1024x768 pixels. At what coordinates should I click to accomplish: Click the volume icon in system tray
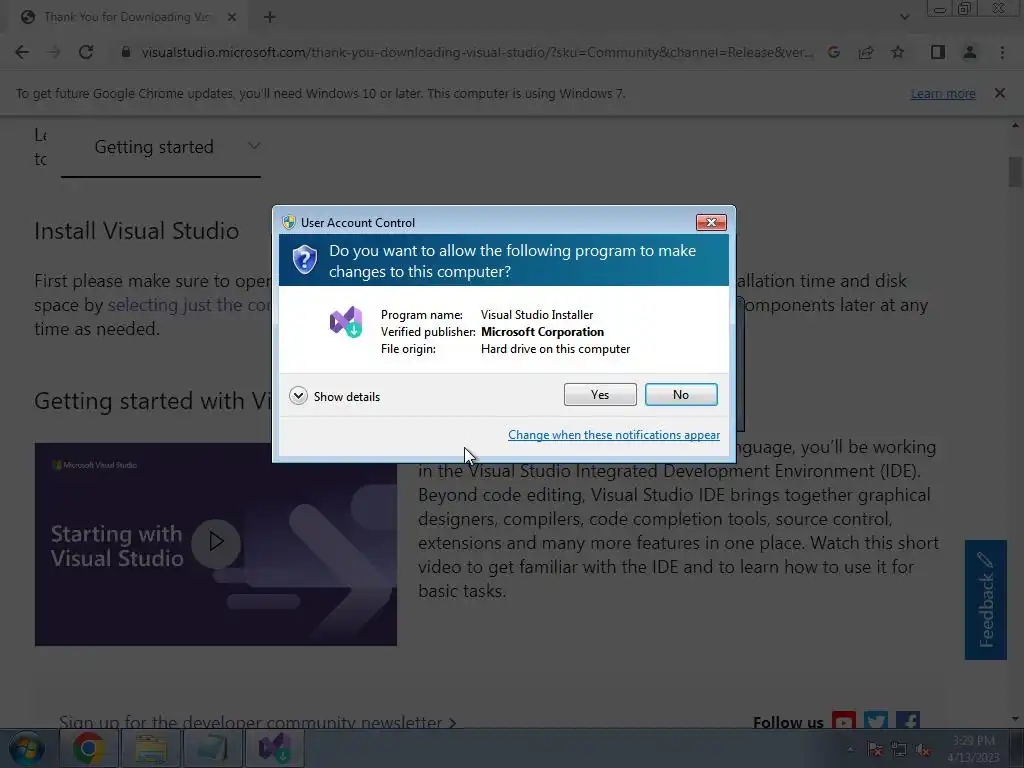(x=923, y=750)
